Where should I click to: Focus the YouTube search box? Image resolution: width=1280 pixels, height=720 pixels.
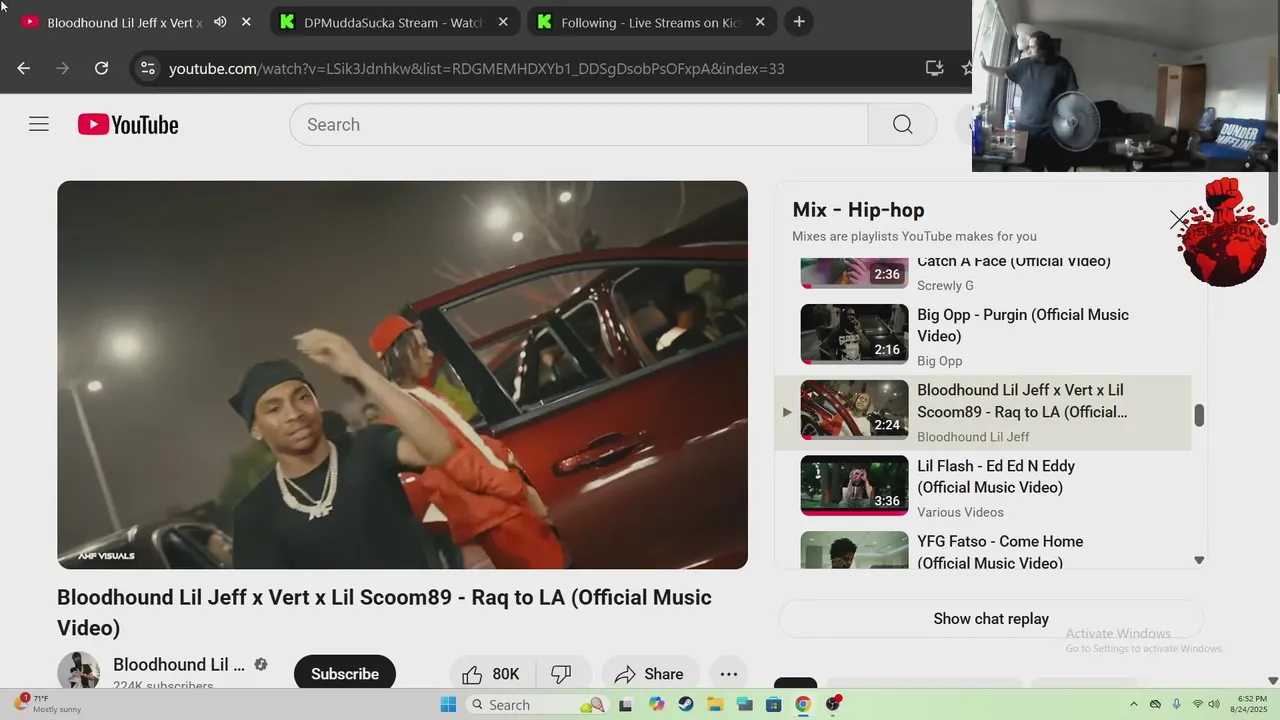click(579, 124)
